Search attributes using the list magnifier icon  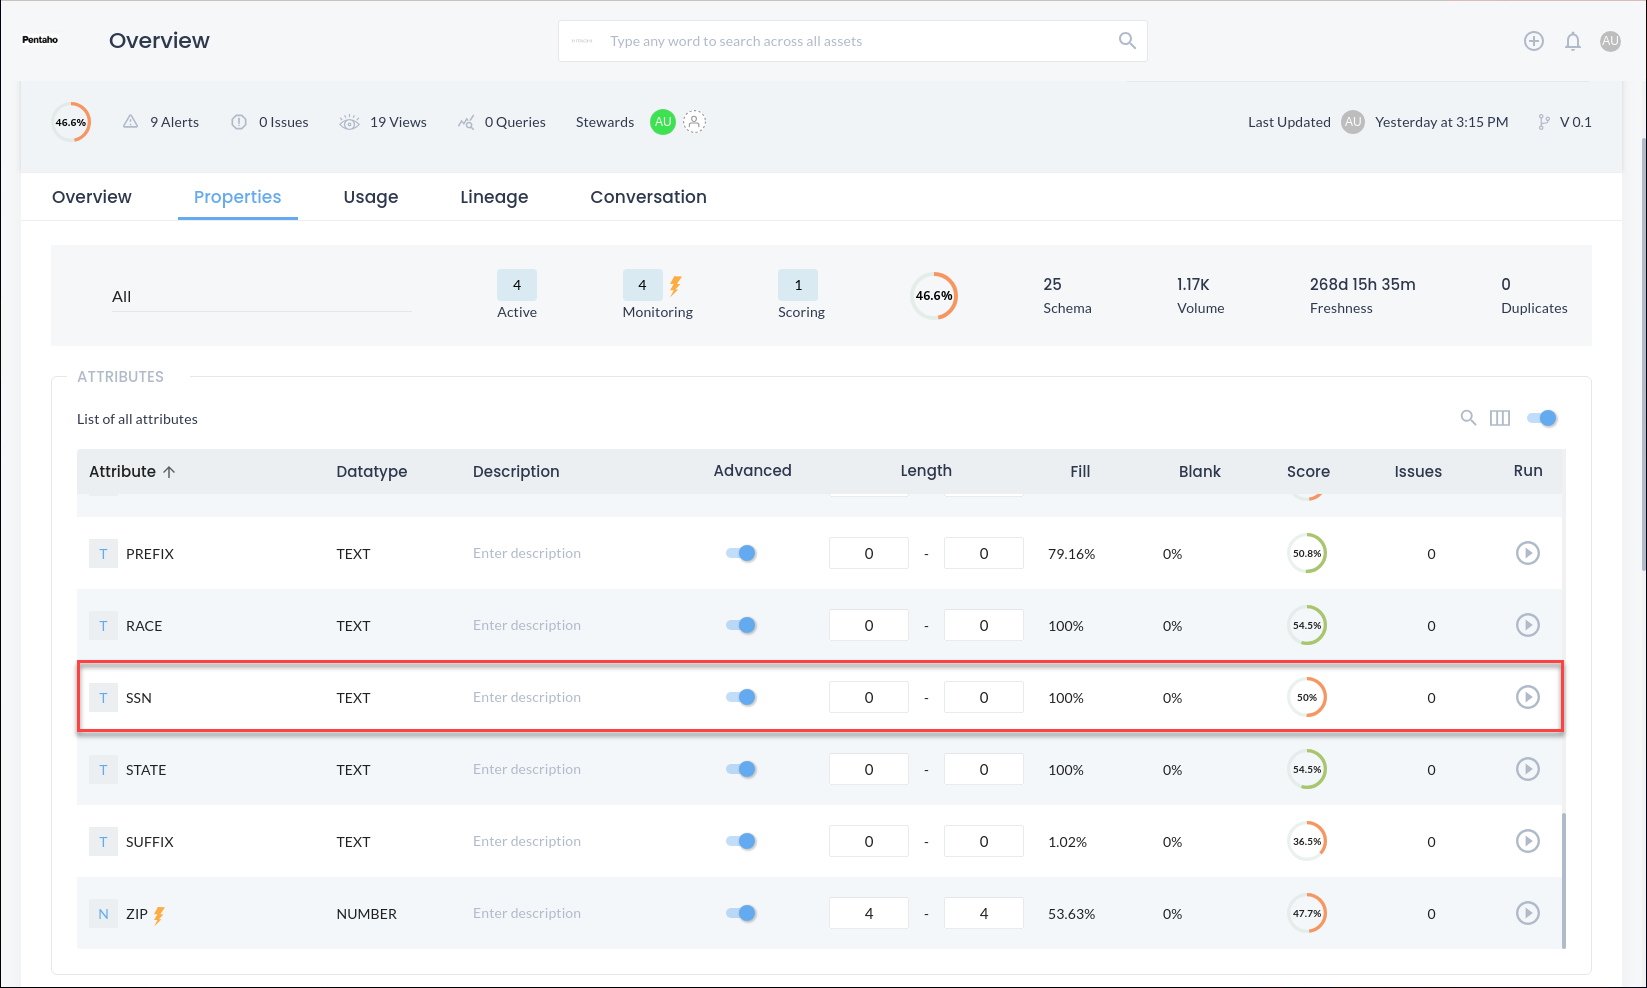pyautogui.click(x=1468, y=418)
